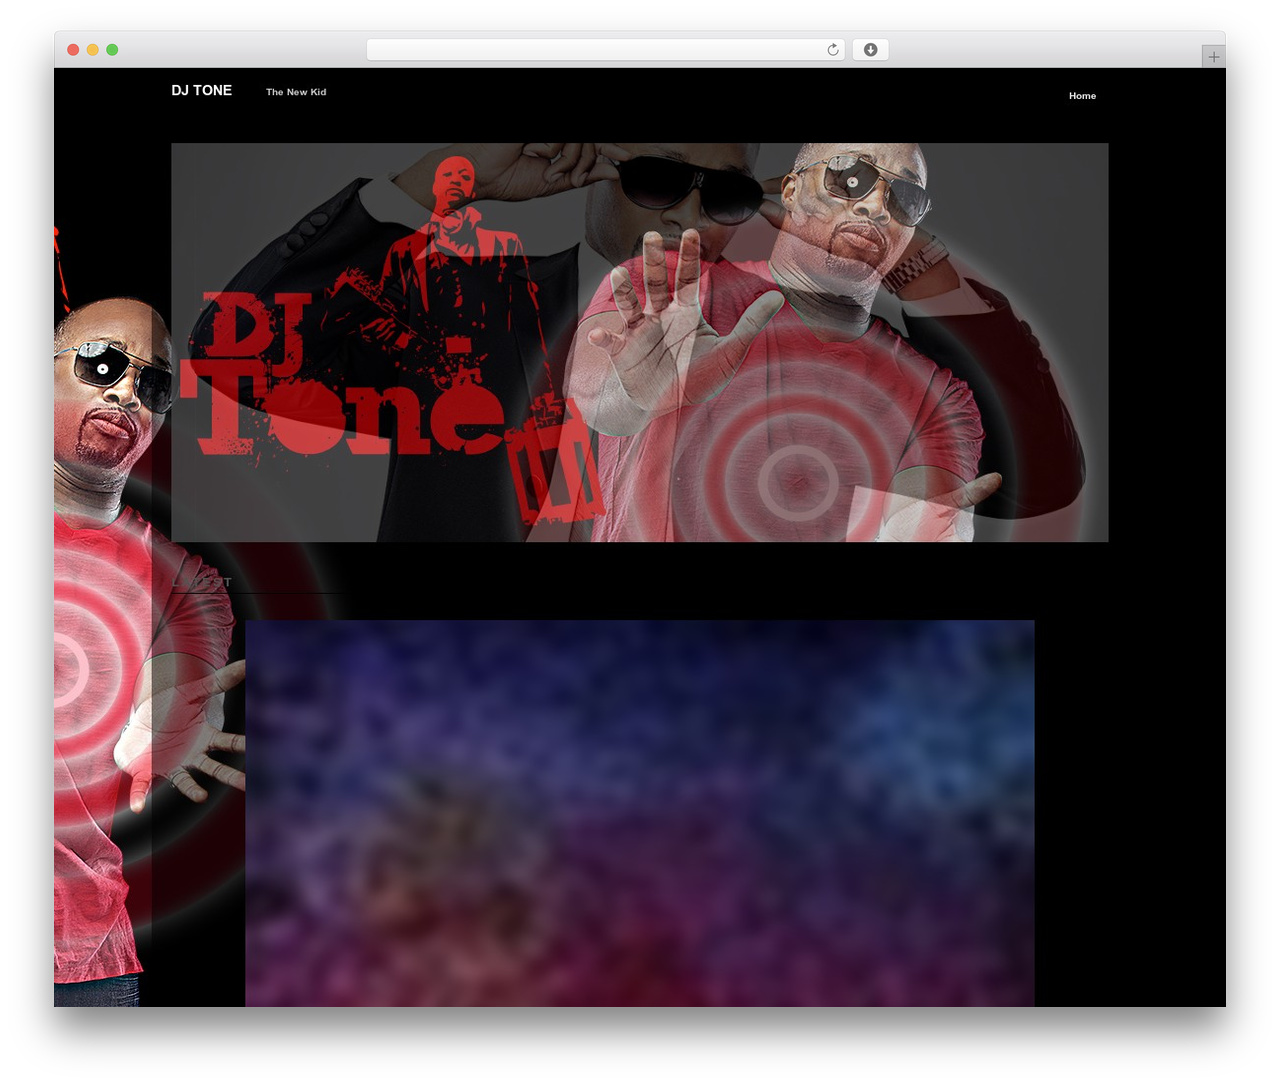
Task: Click the purple featured post image
Action: point(639,813)
